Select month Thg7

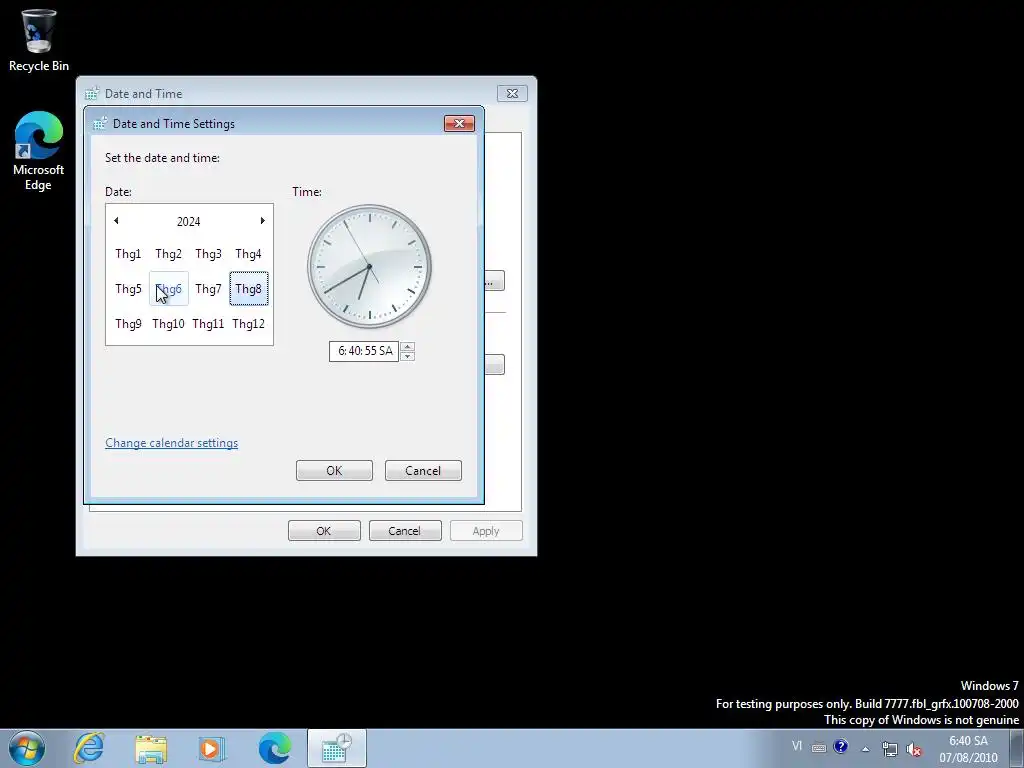[208, 289]
